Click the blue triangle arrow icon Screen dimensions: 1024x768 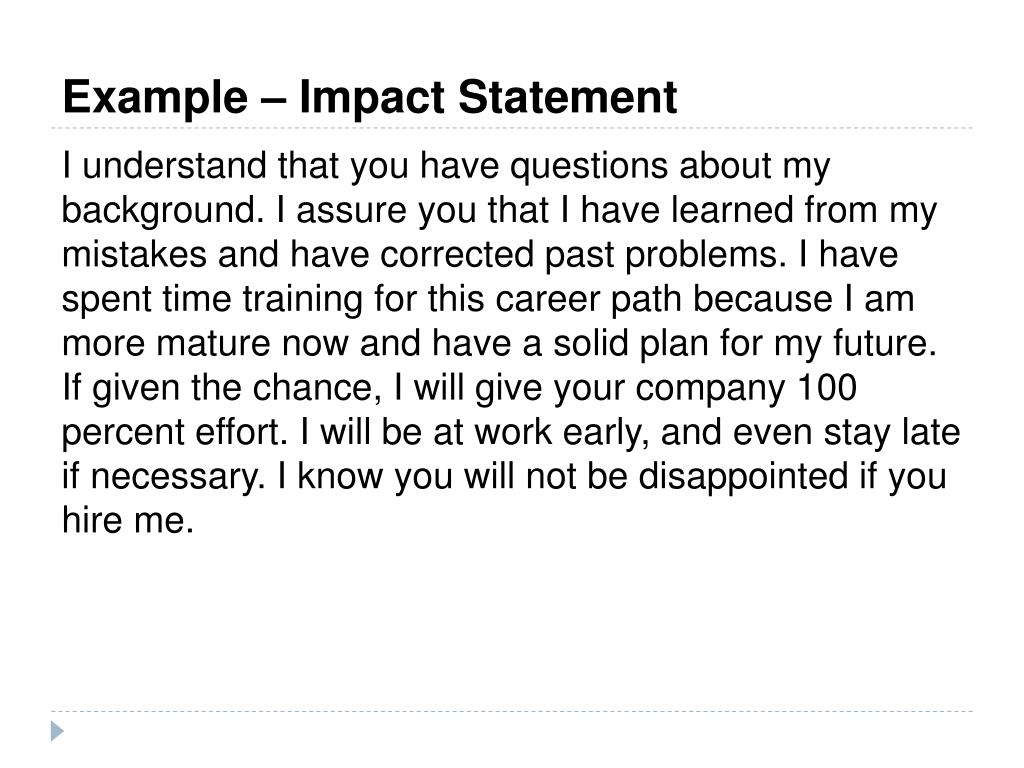57,731
